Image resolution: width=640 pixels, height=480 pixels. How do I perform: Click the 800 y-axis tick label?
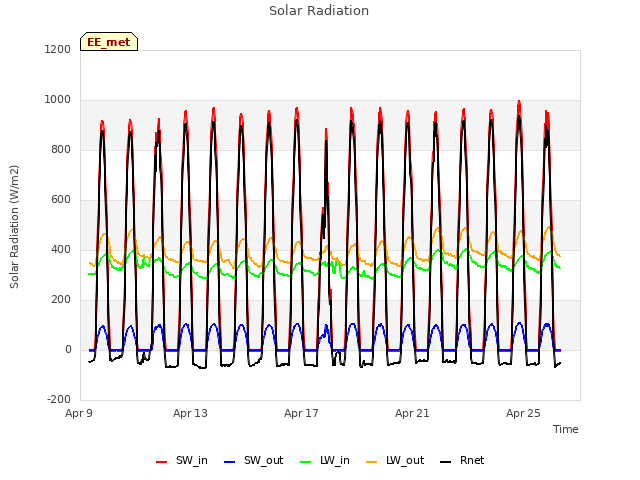click(61, 150)
